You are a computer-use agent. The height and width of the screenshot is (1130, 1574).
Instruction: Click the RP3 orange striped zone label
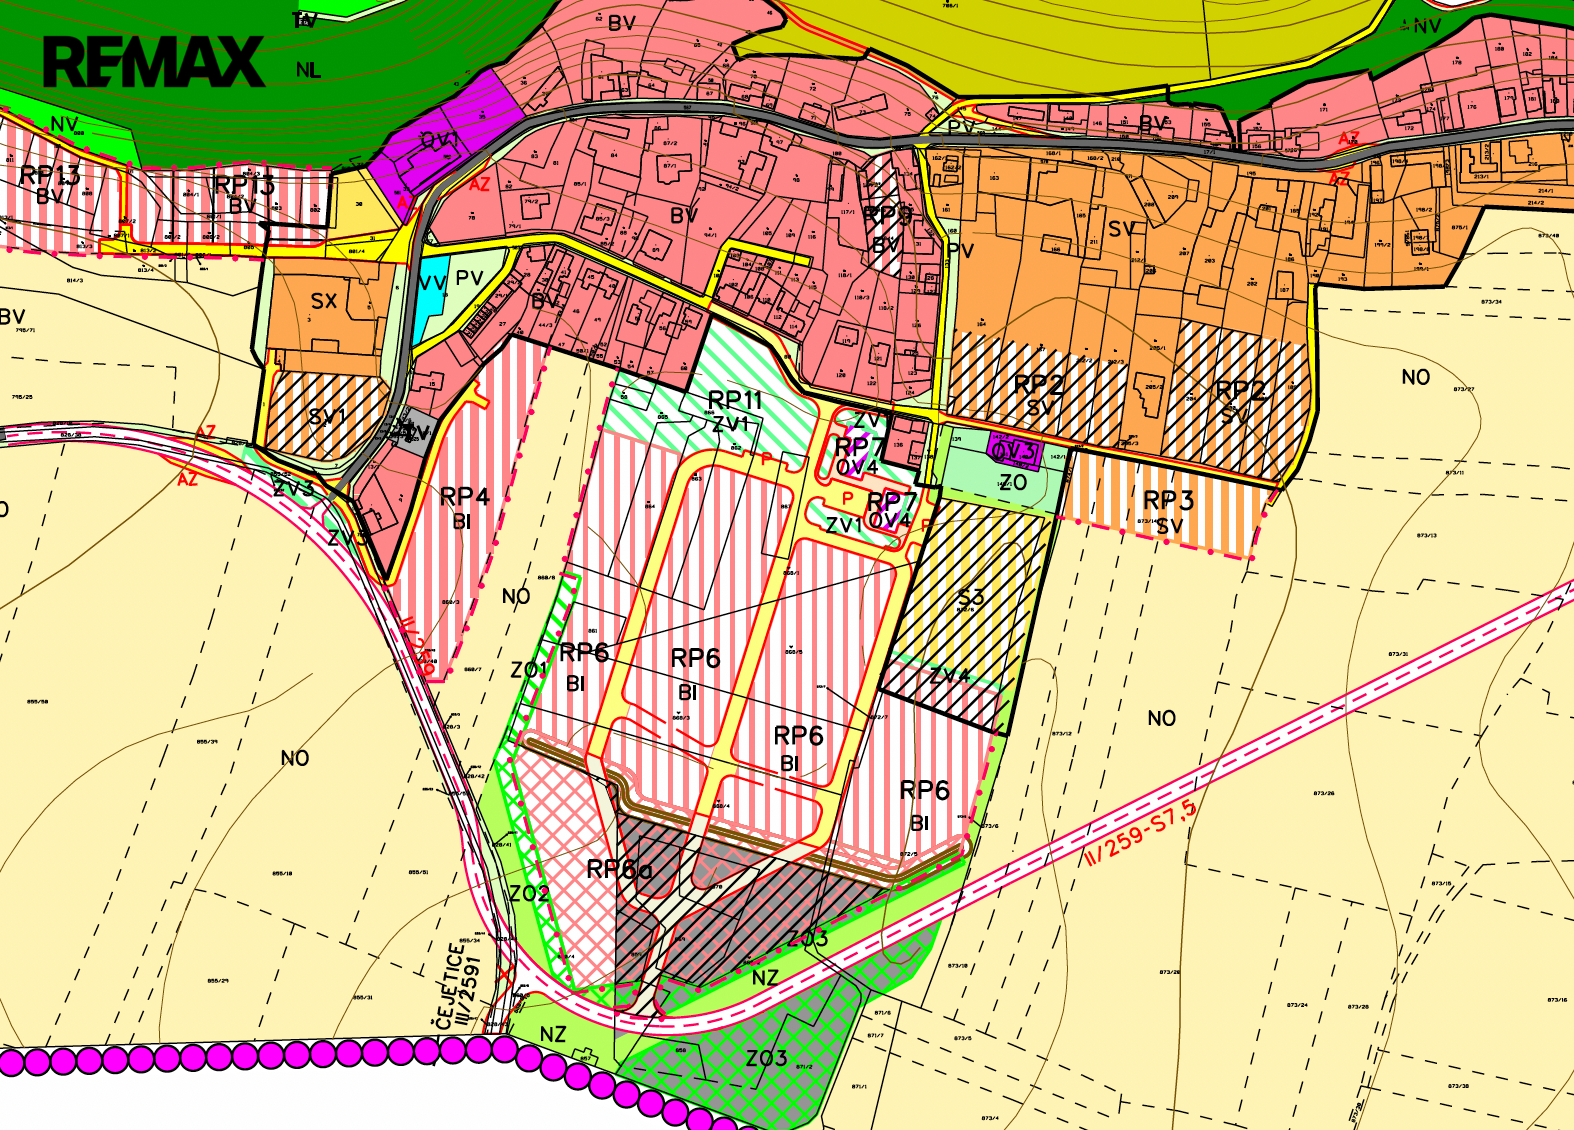pyautogui.click(x=1168, y=500)
